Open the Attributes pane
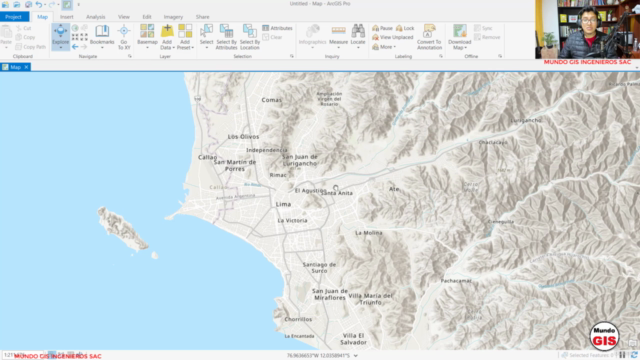Screen dimensions: 640x360 [x=278, y=28]
